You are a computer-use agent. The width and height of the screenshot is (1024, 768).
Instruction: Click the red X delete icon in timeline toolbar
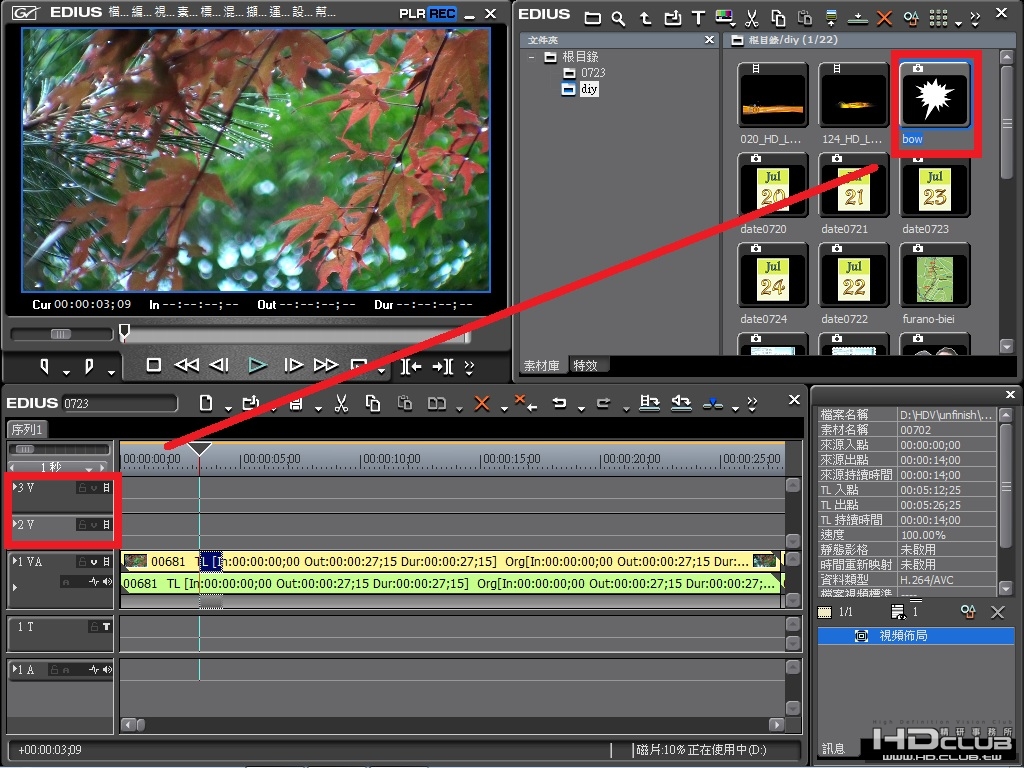coord(482,404)
